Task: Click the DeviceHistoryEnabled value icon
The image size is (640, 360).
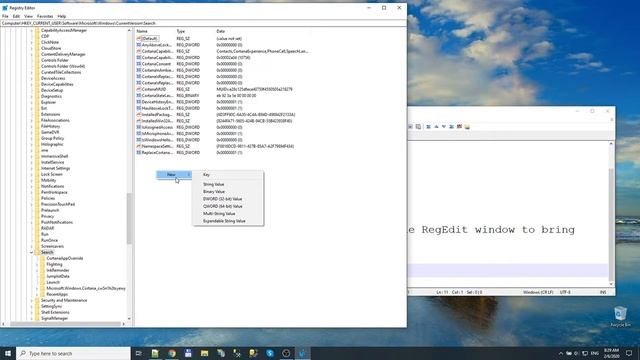Action: pos(139,102)
